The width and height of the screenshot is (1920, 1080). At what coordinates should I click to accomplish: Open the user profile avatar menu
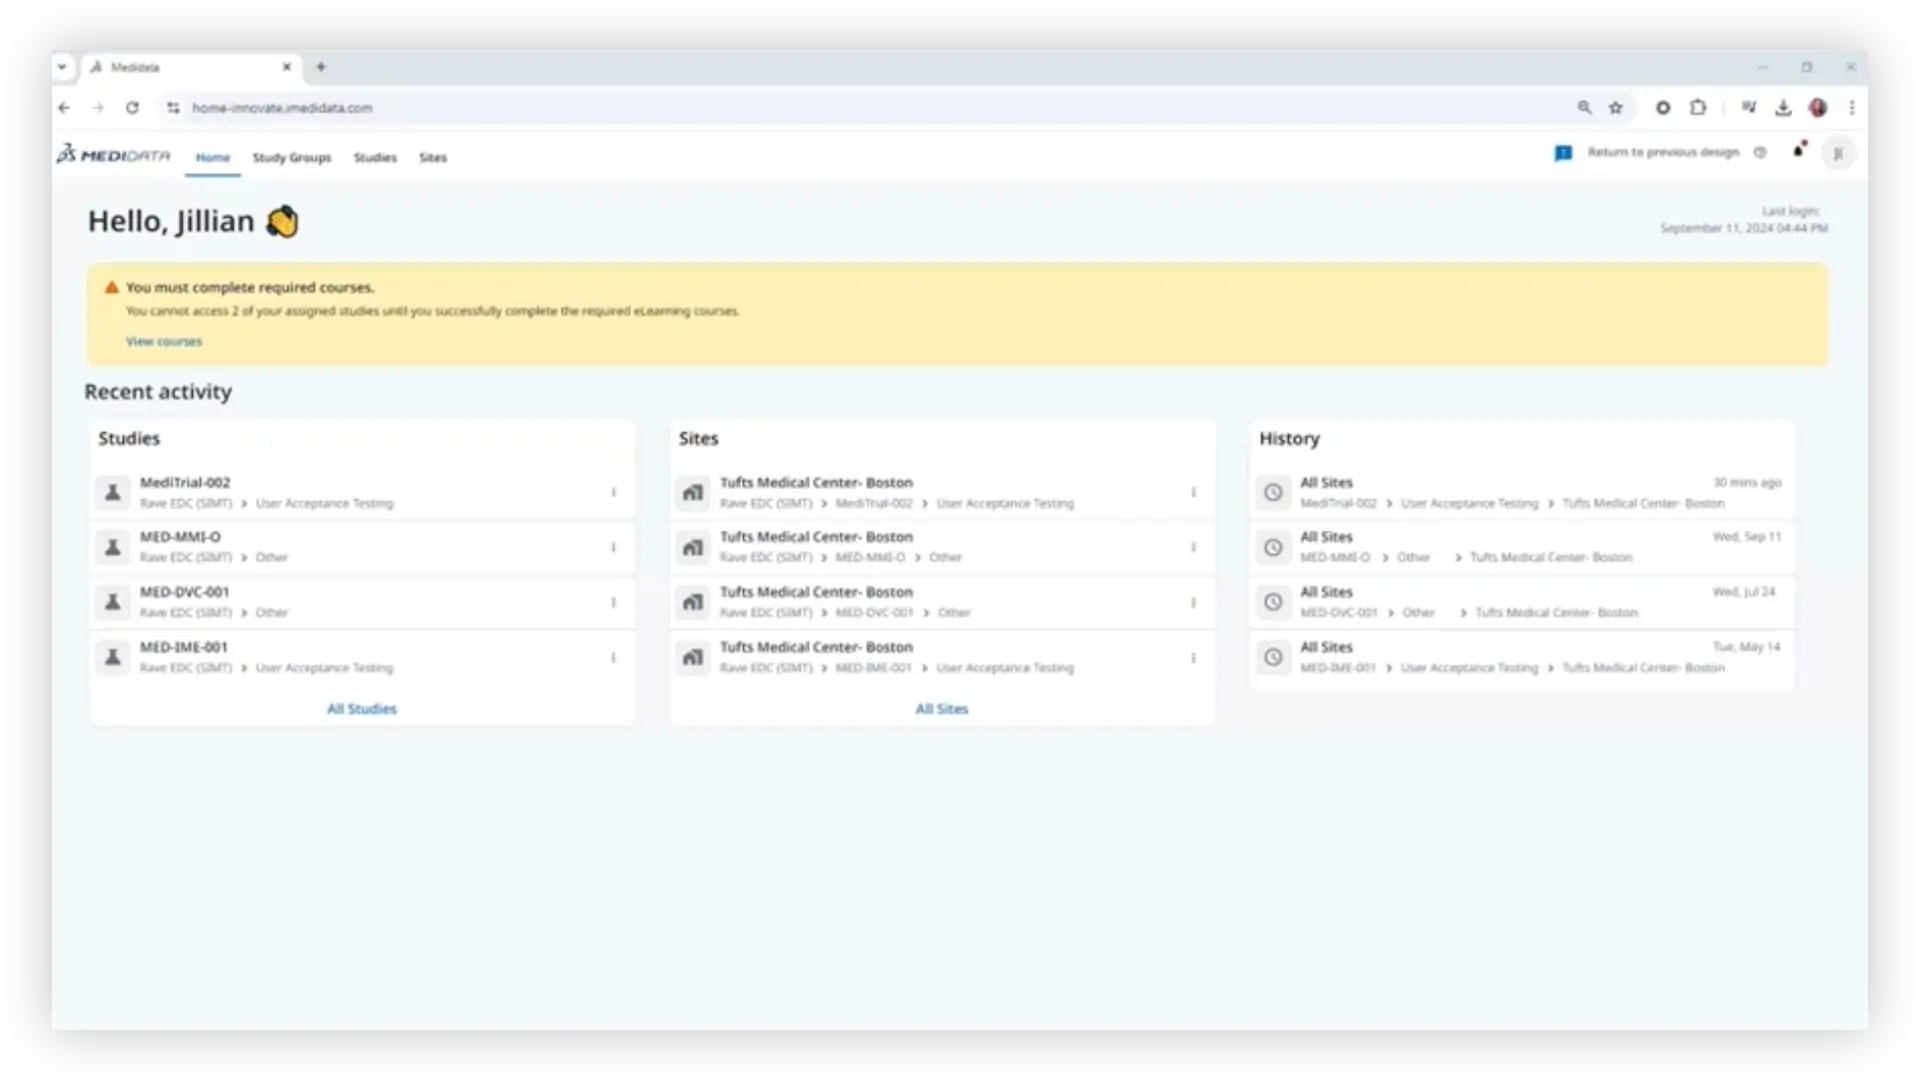1837,154
